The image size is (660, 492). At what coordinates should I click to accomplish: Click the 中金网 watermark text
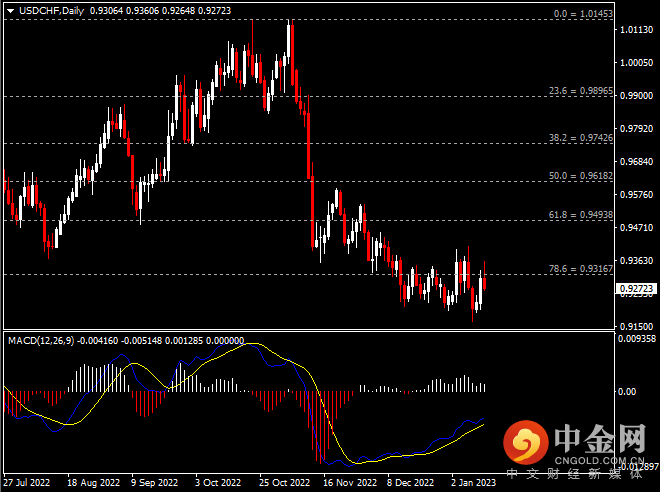point(598,436)
